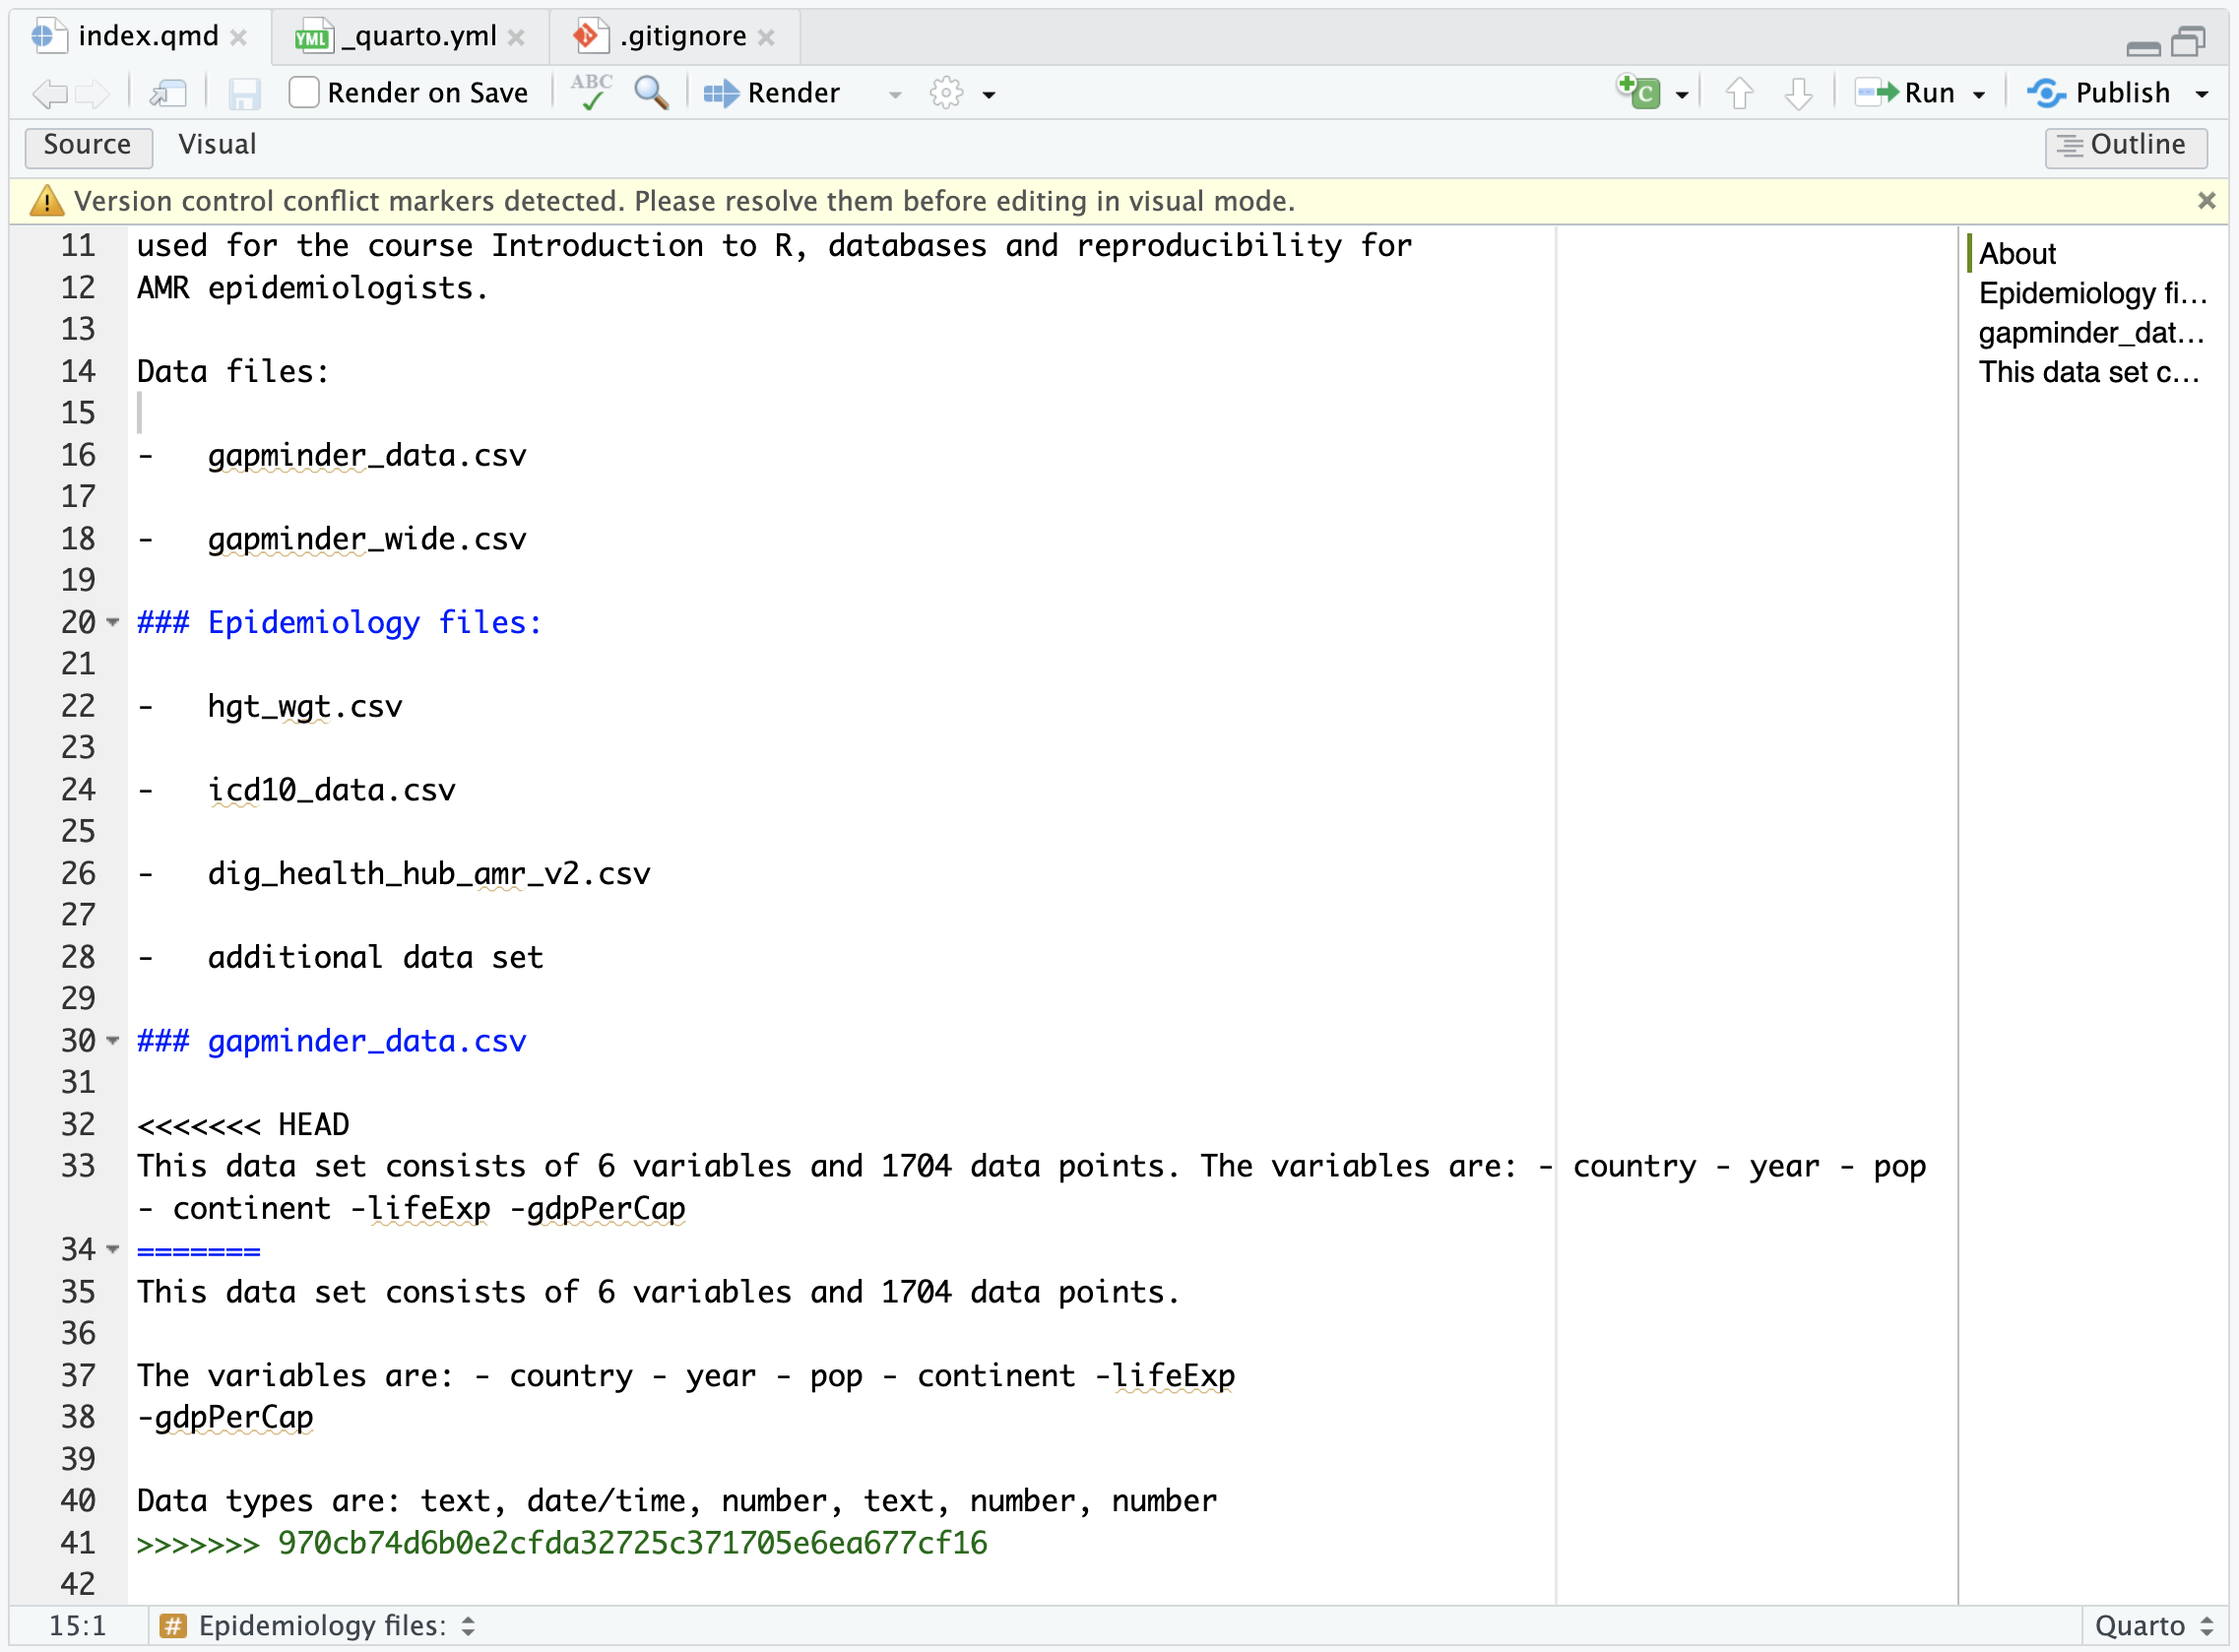
Task: Click the Render document button
Action: (x=771, y=93)
